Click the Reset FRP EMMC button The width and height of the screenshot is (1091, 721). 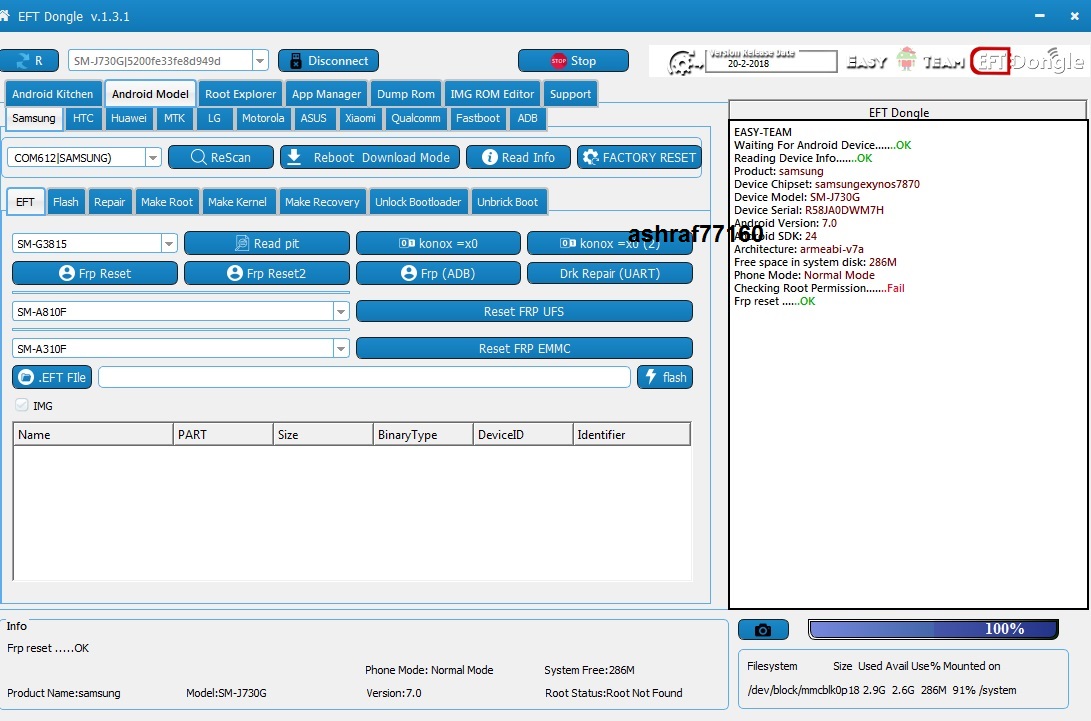[524, 348]
